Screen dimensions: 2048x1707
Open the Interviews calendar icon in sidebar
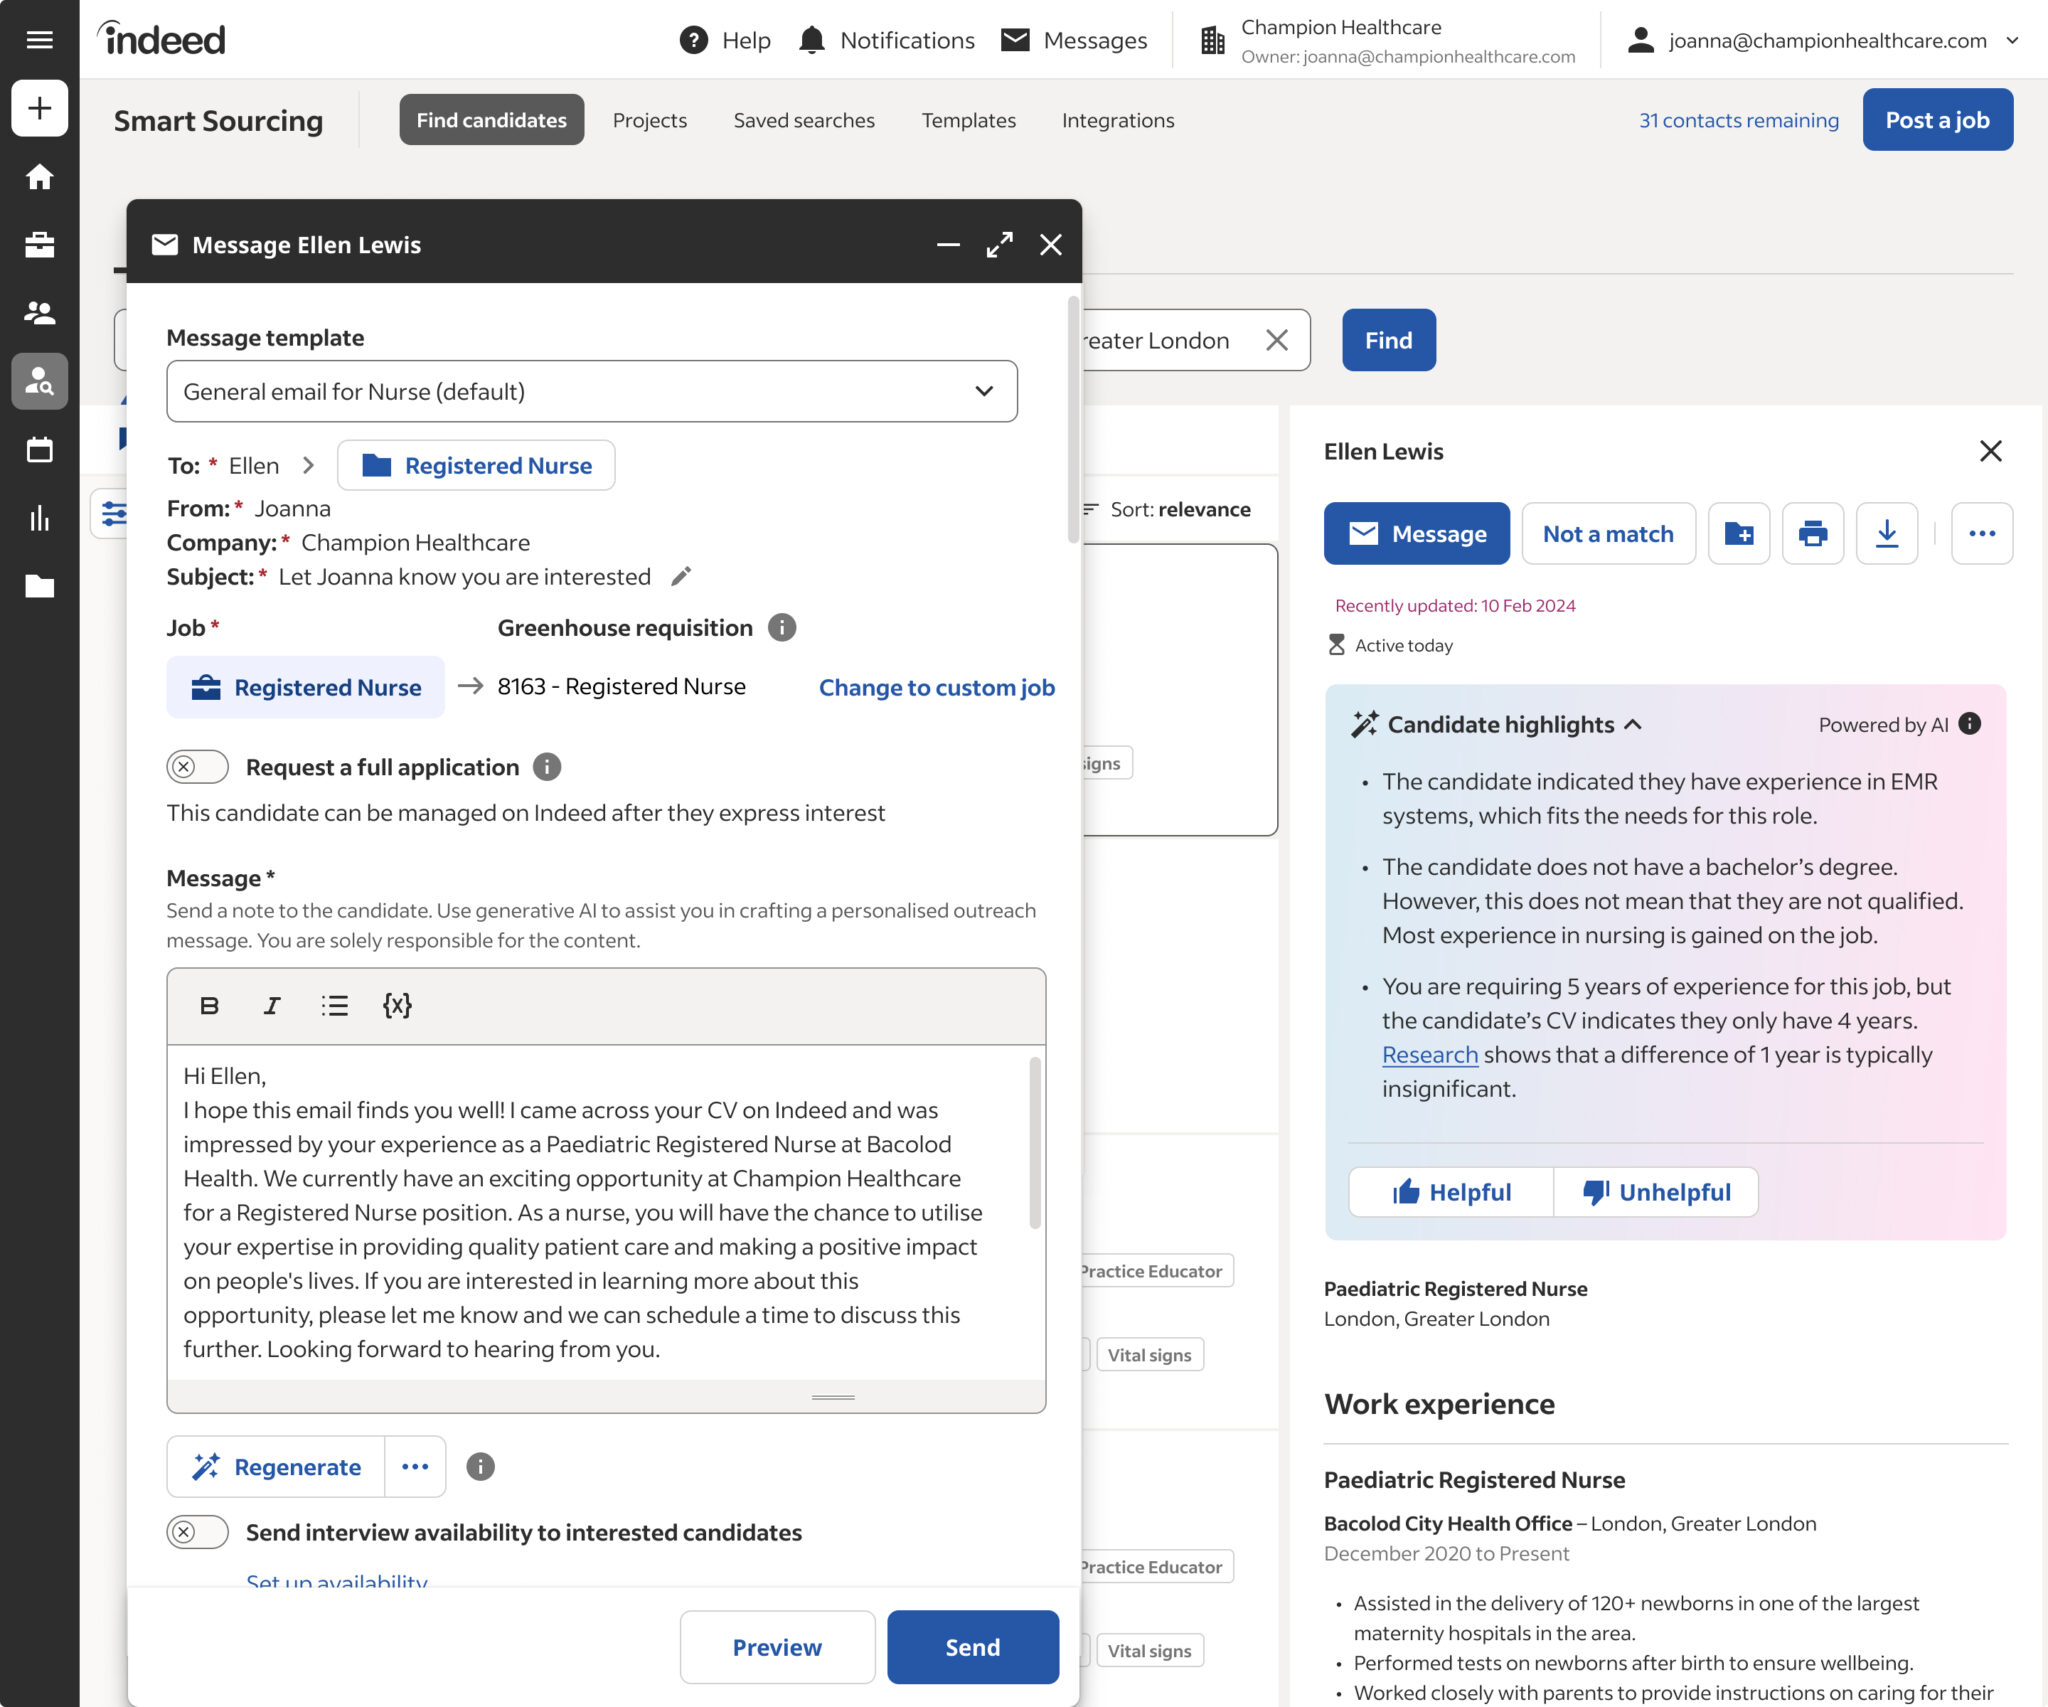pyautogui.click(x=40, y=450)
